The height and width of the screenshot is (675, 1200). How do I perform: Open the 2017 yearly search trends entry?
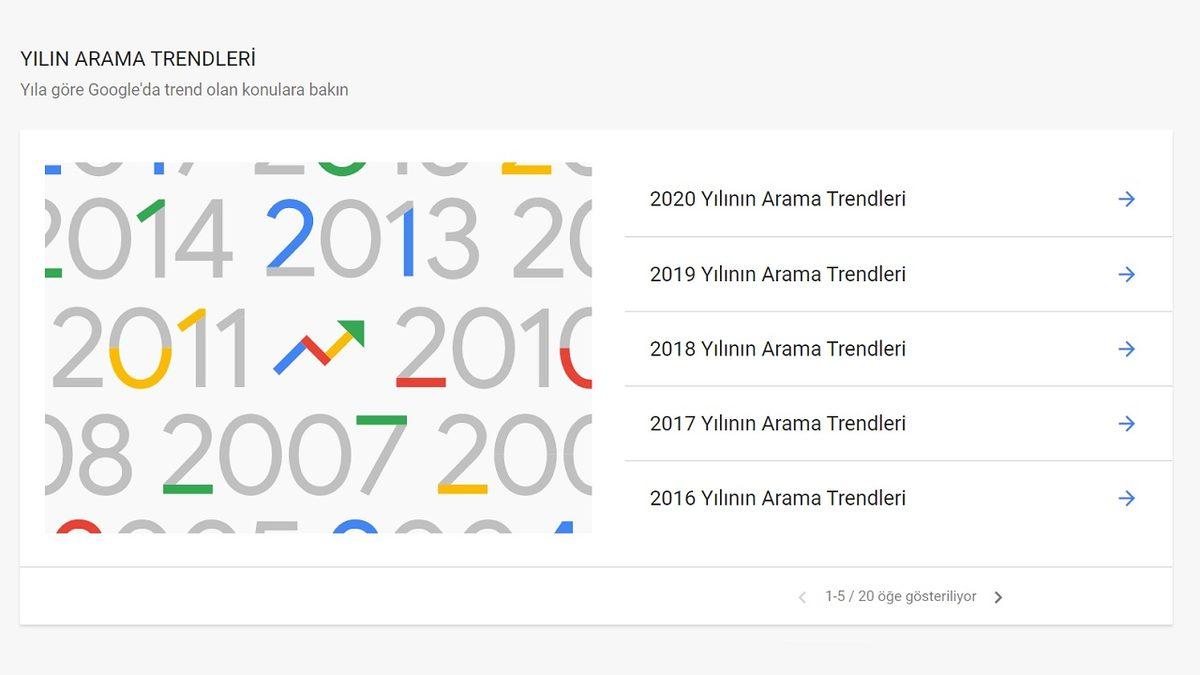tap(778, 423)
